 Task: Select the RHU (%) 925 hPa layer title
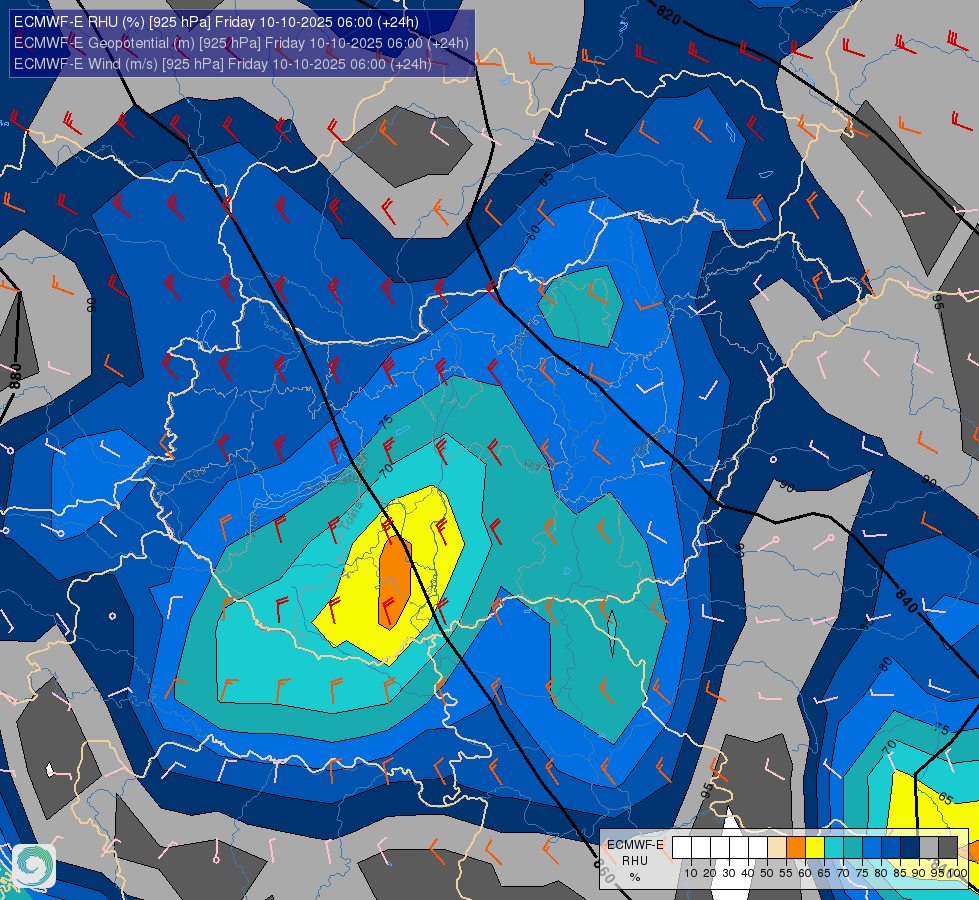click(x=216, y=22)
